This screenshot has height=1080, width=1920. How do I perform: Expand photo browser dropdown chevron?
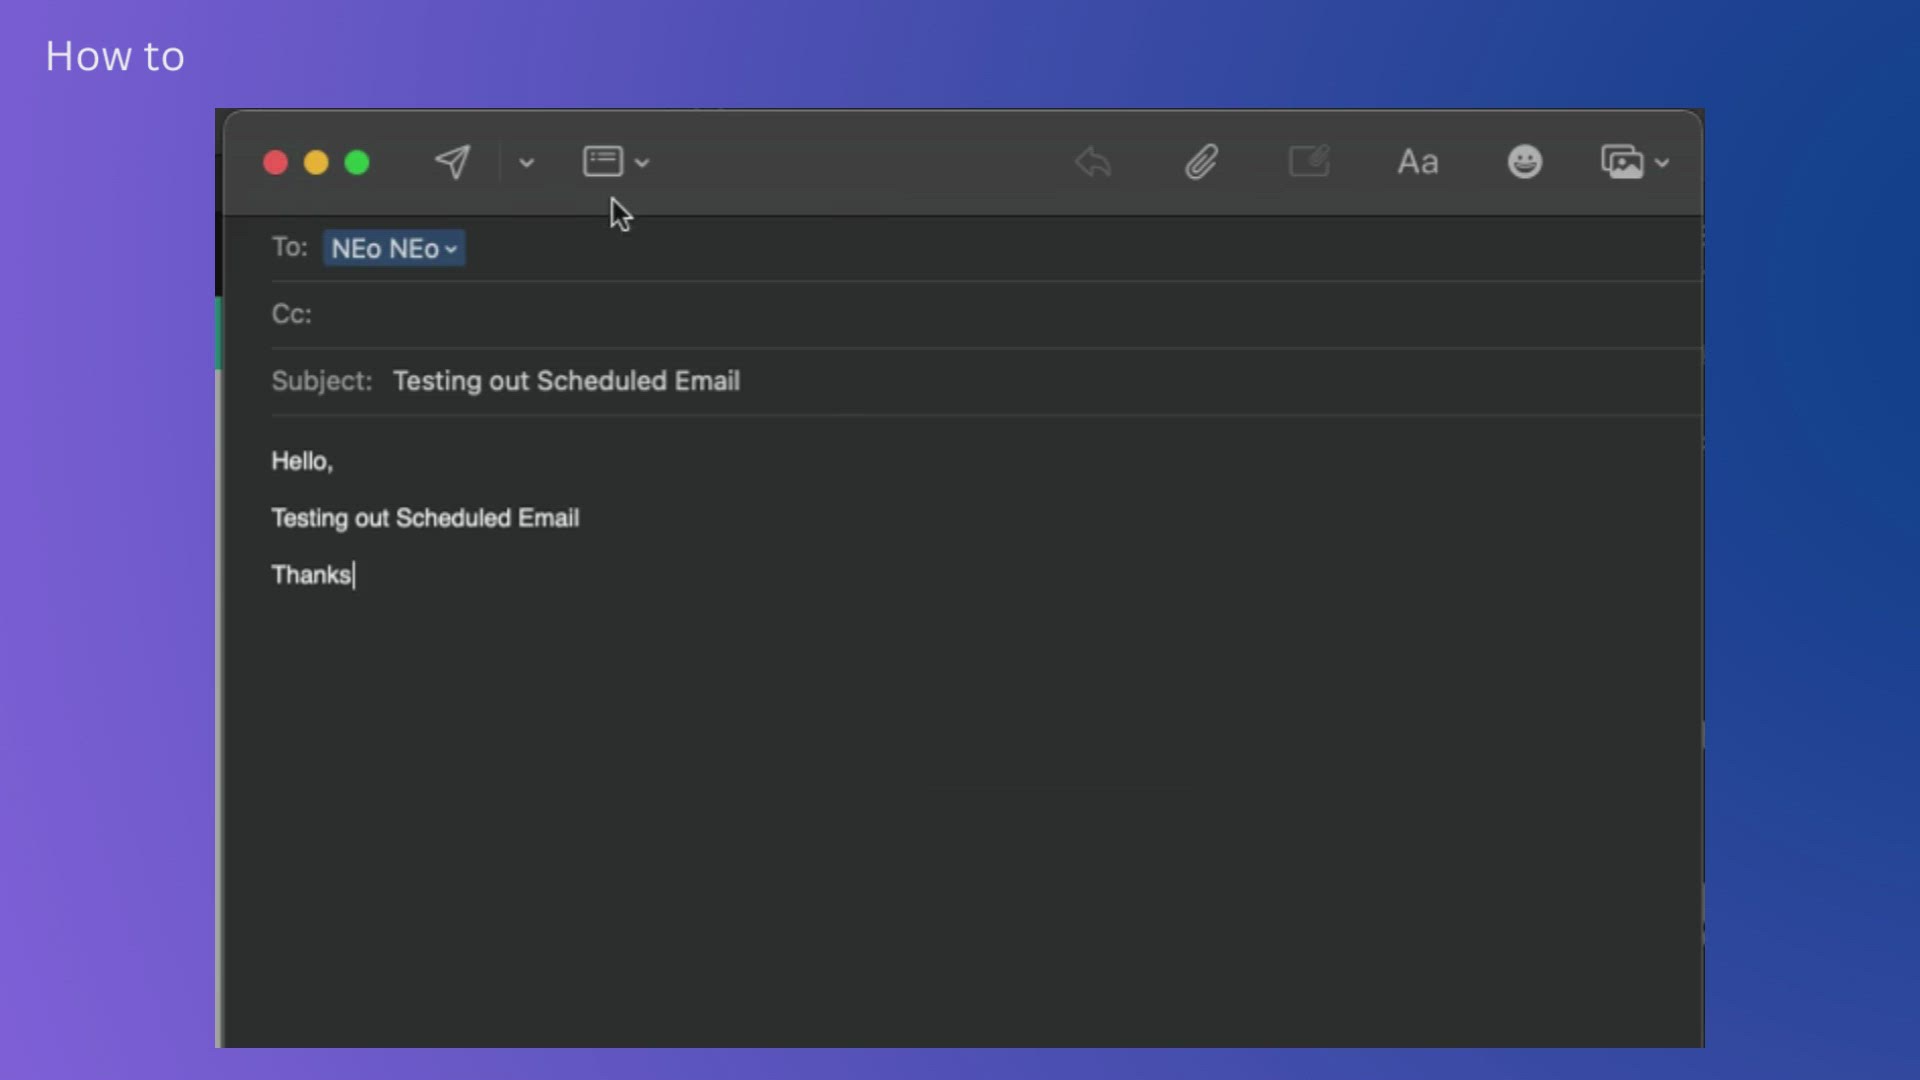(1662, 163)
